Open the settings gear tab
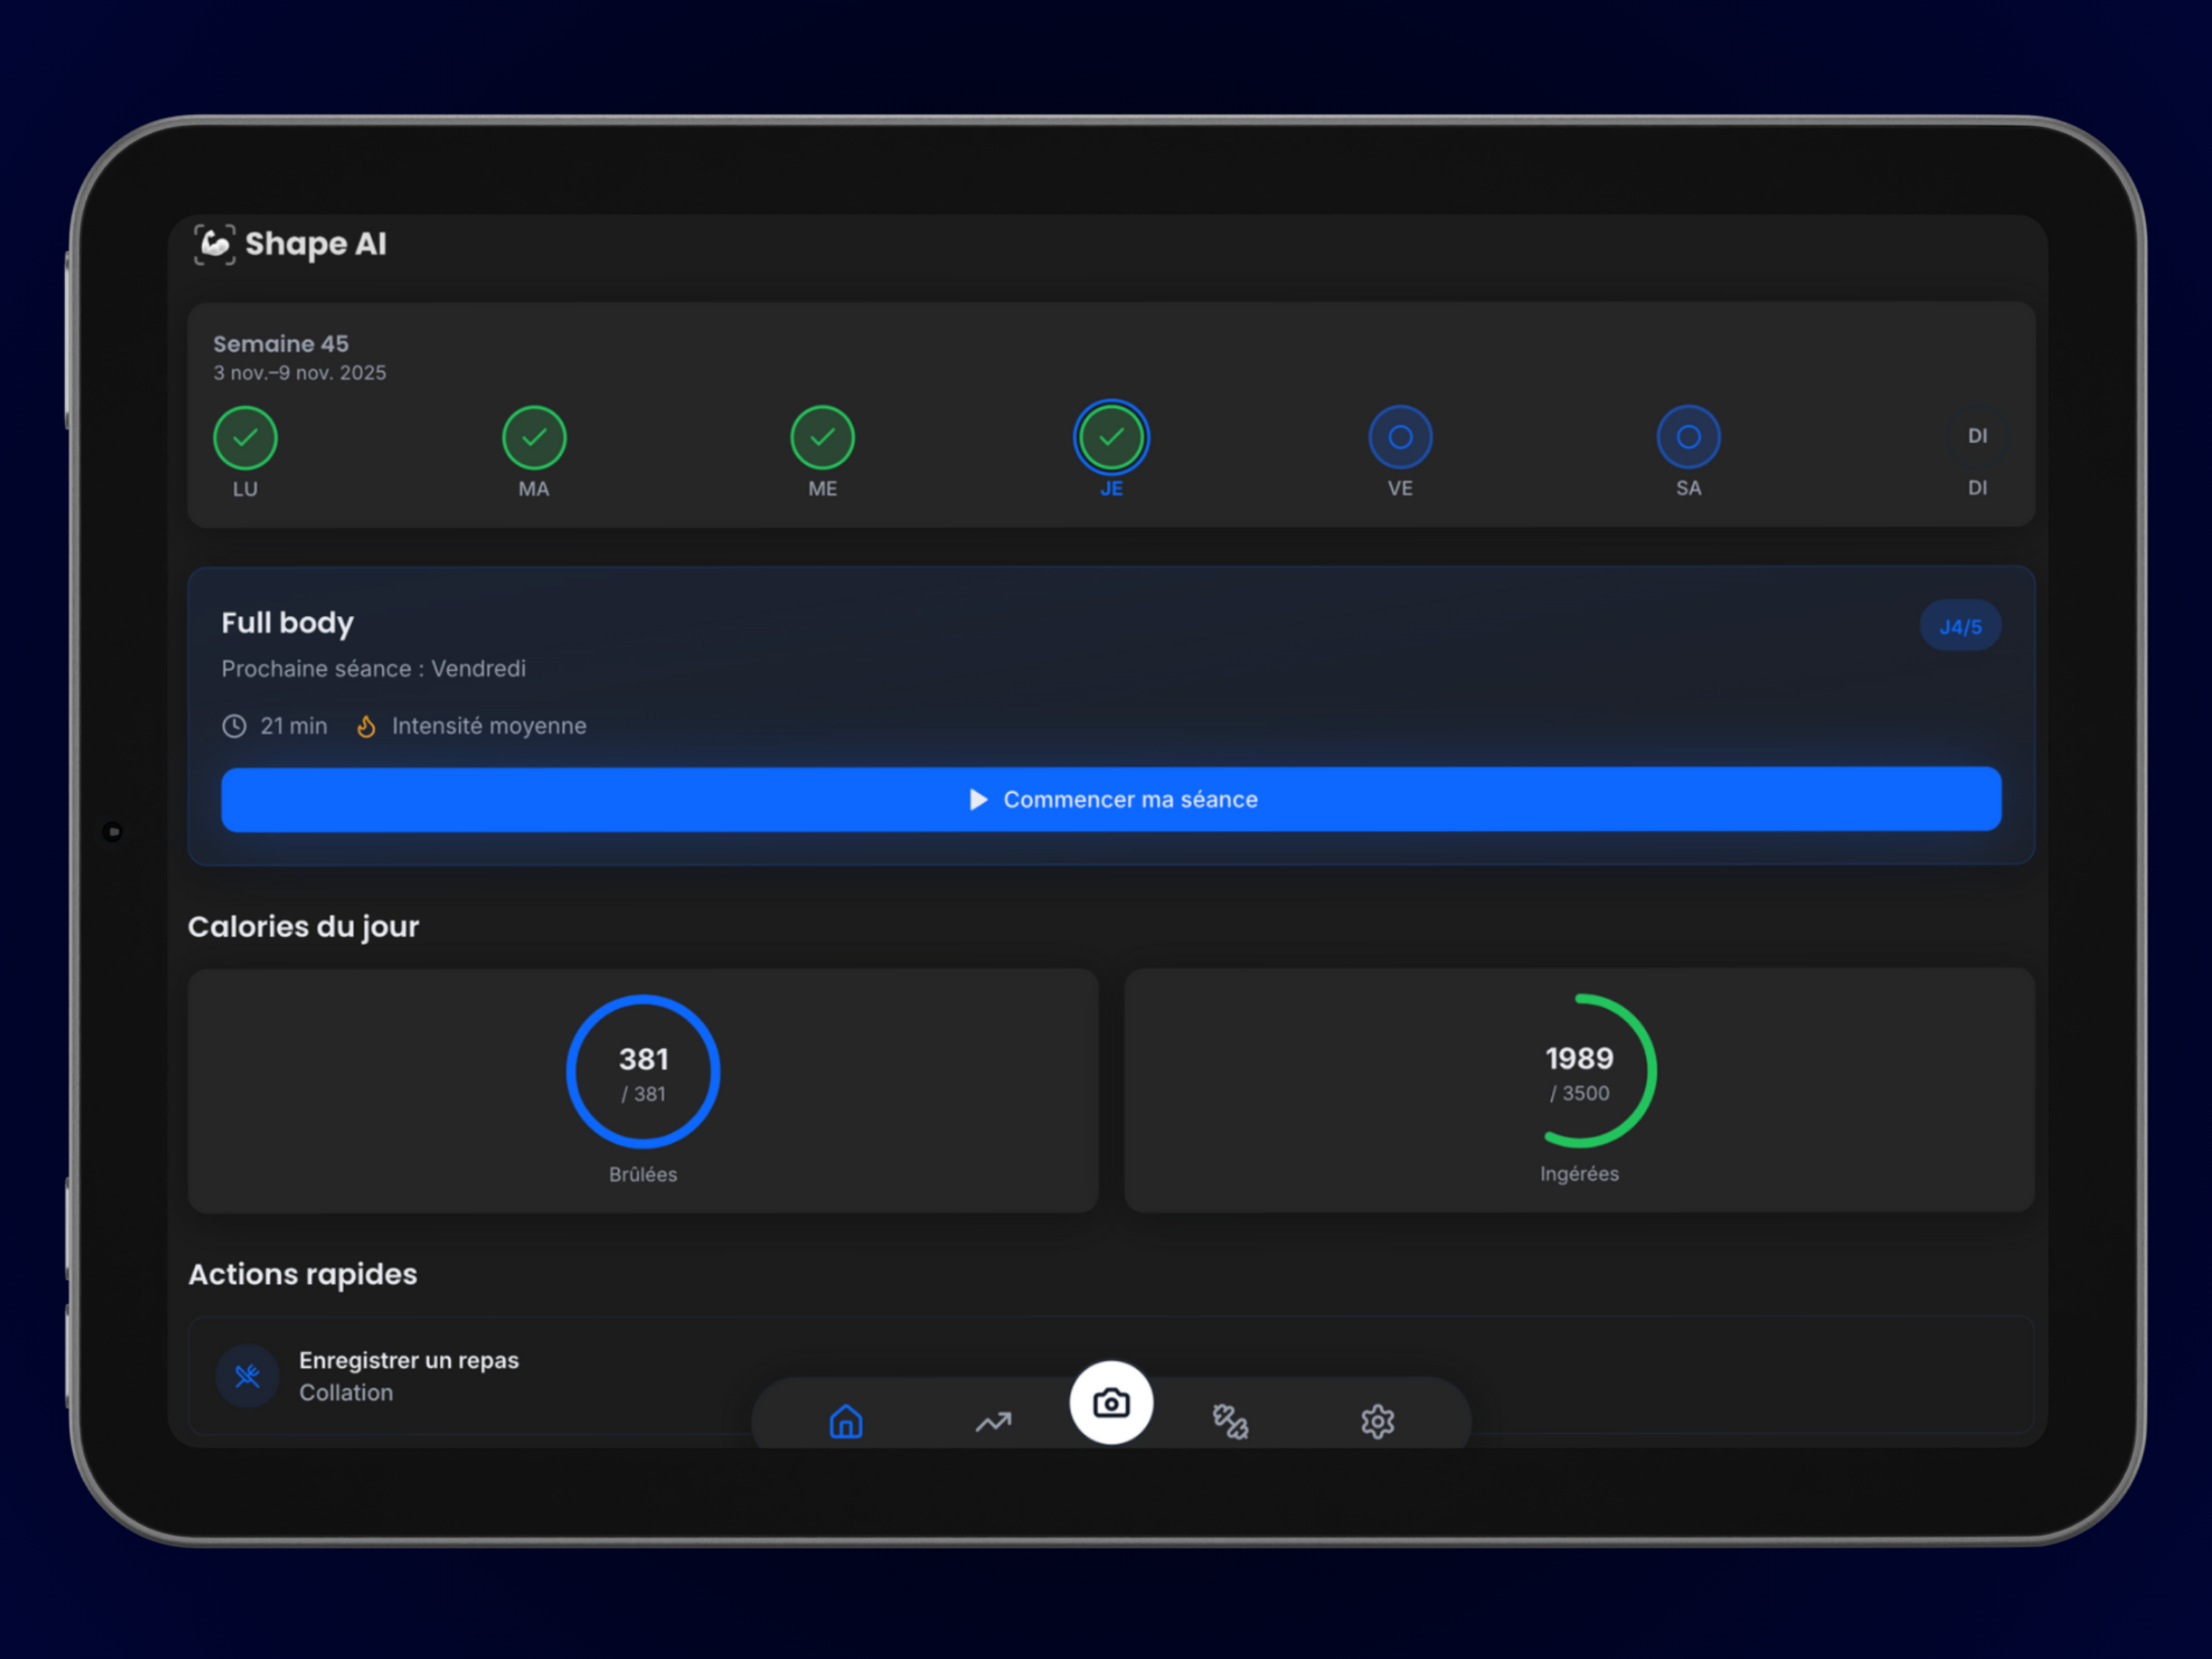The width and height of the screenshot is (2212, 1659). [1377, 1421]
